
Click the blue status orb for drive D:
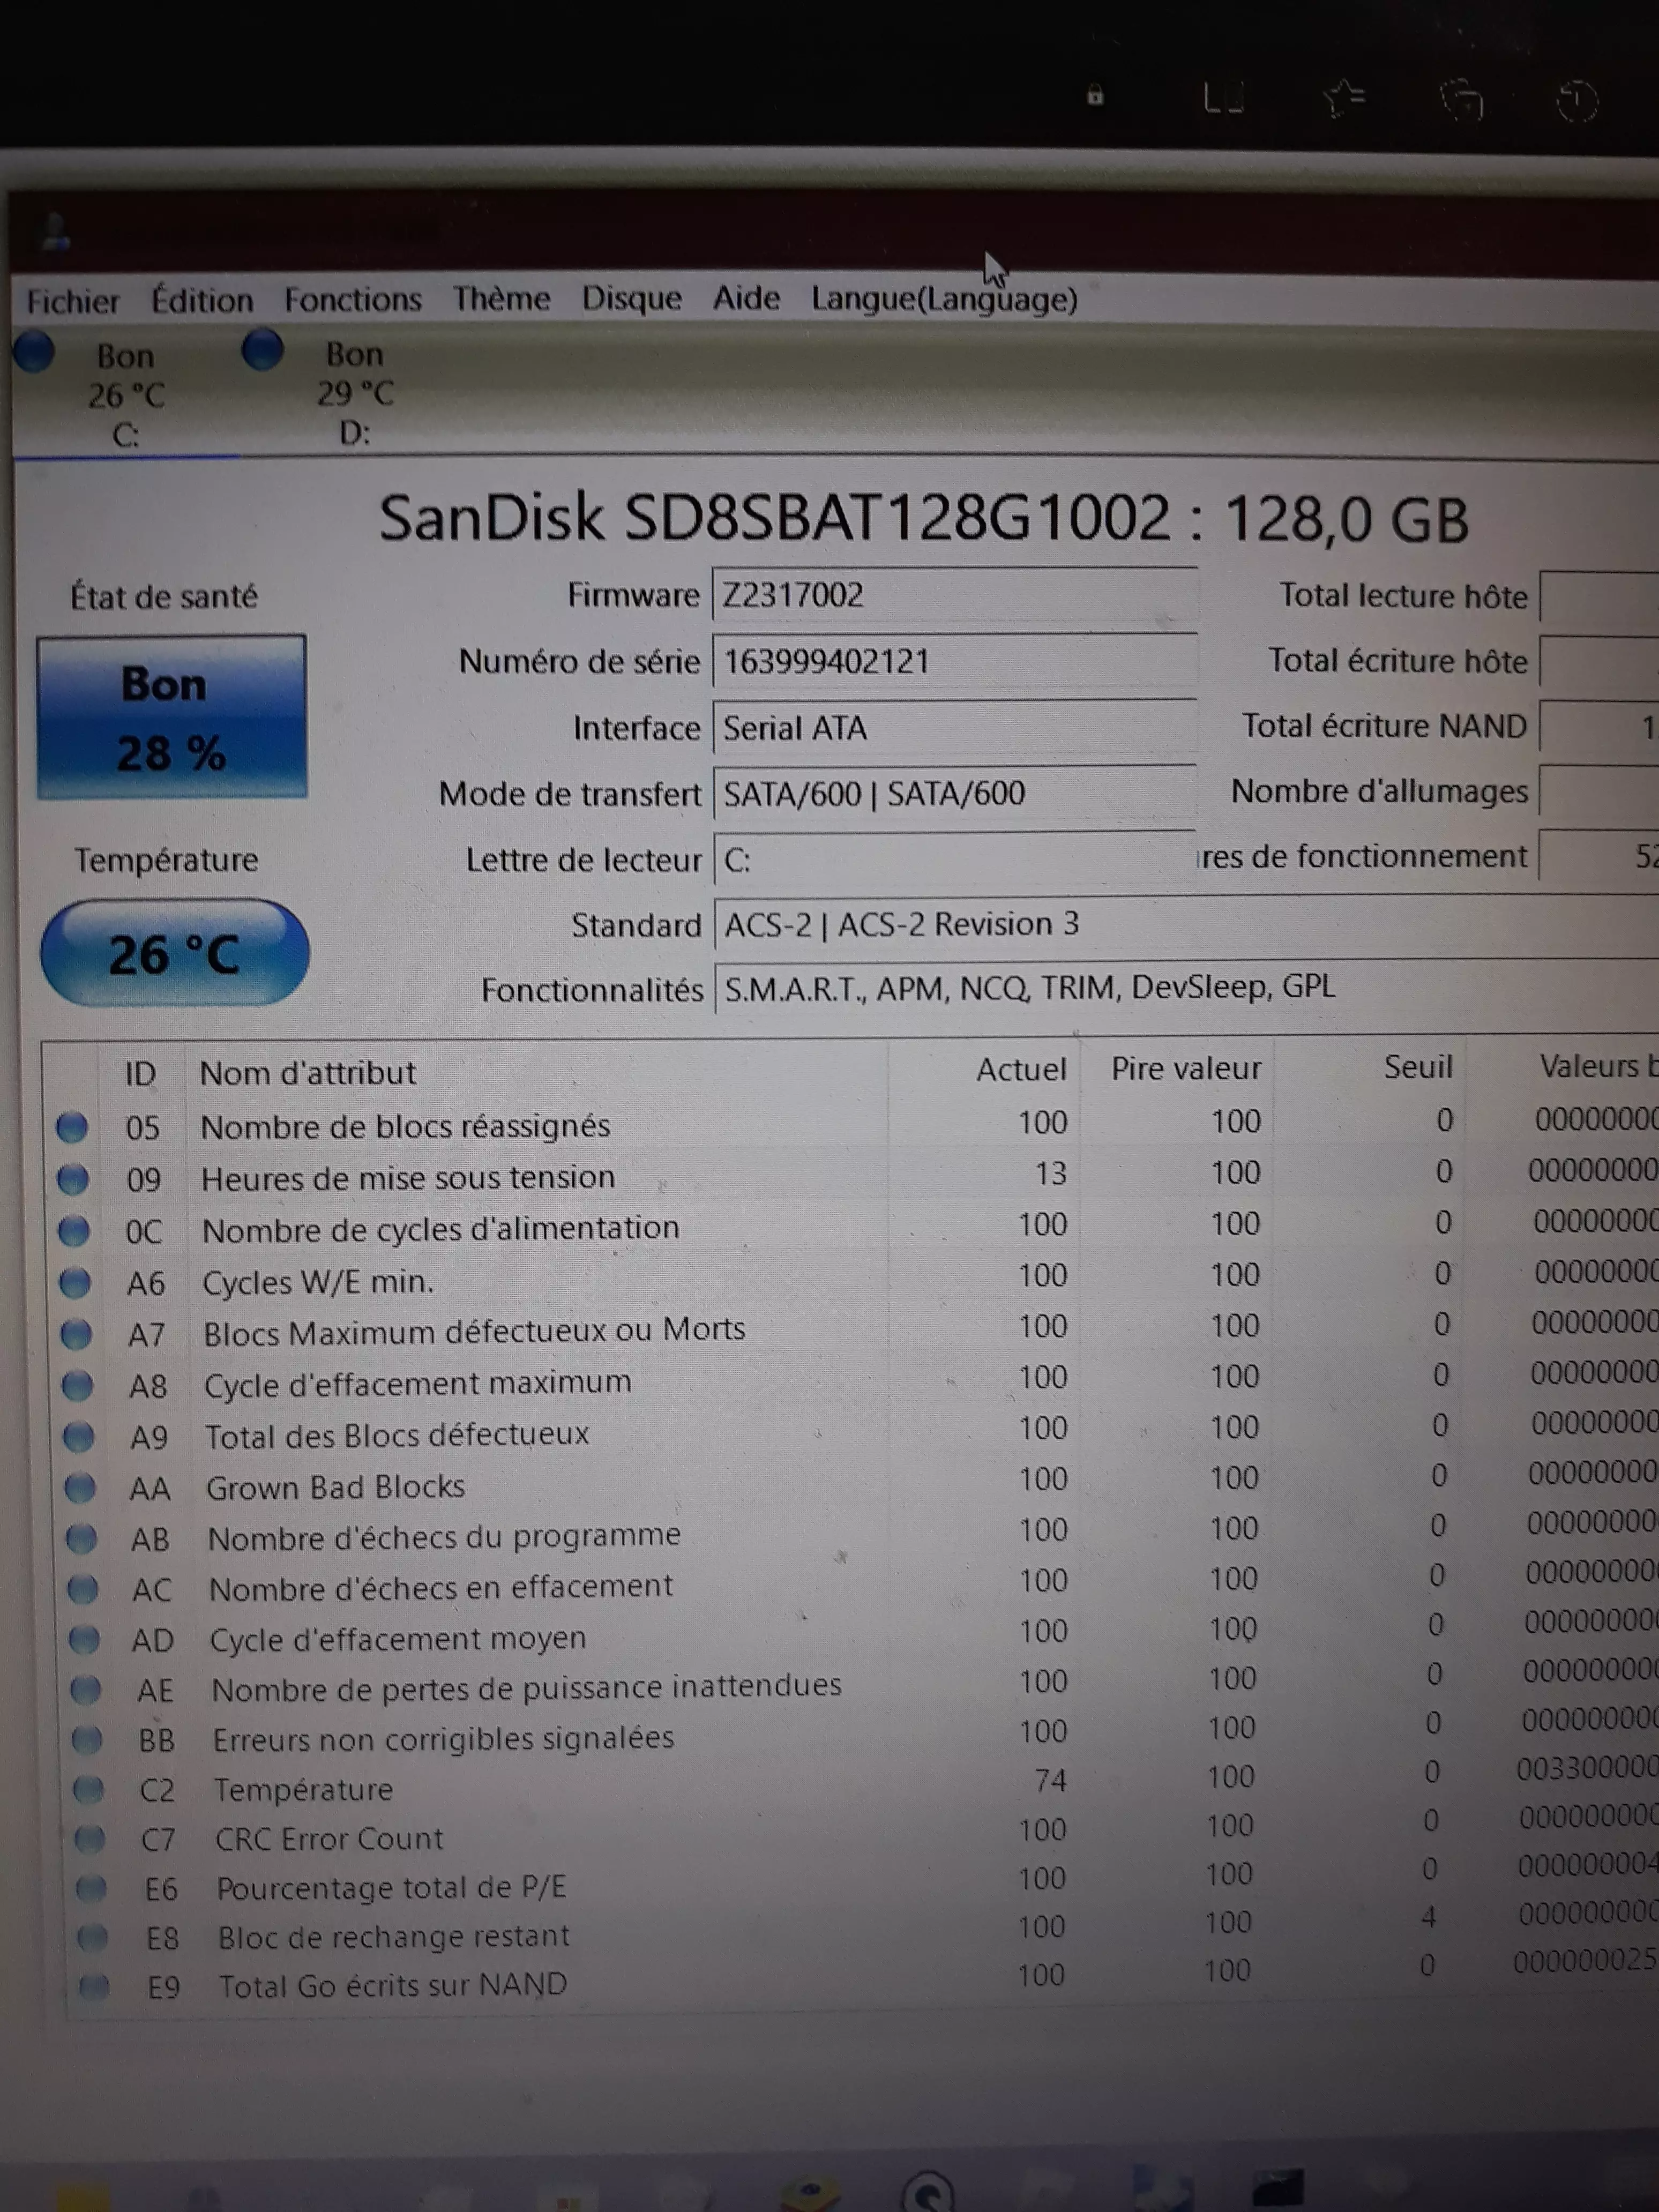click(x=262, y=350)
